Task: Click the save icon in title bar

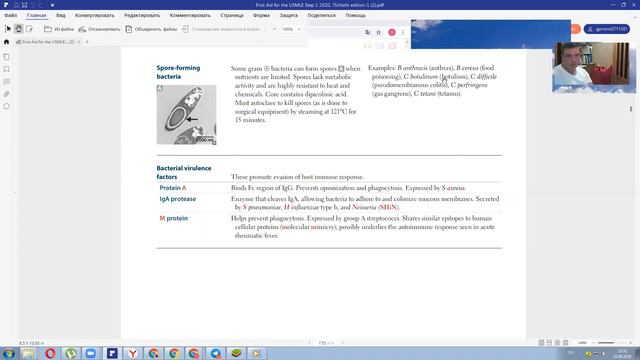Action: click(16, 5)
